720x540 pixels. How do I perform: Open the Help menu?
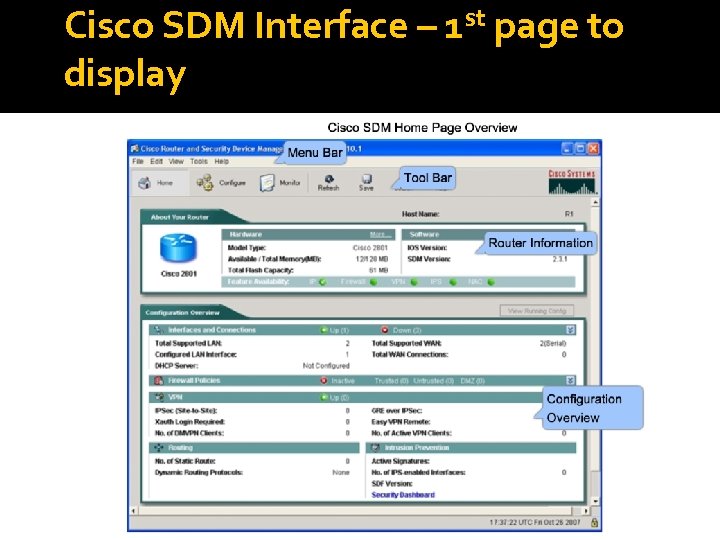pyautogui.click(x=221, y=162)
